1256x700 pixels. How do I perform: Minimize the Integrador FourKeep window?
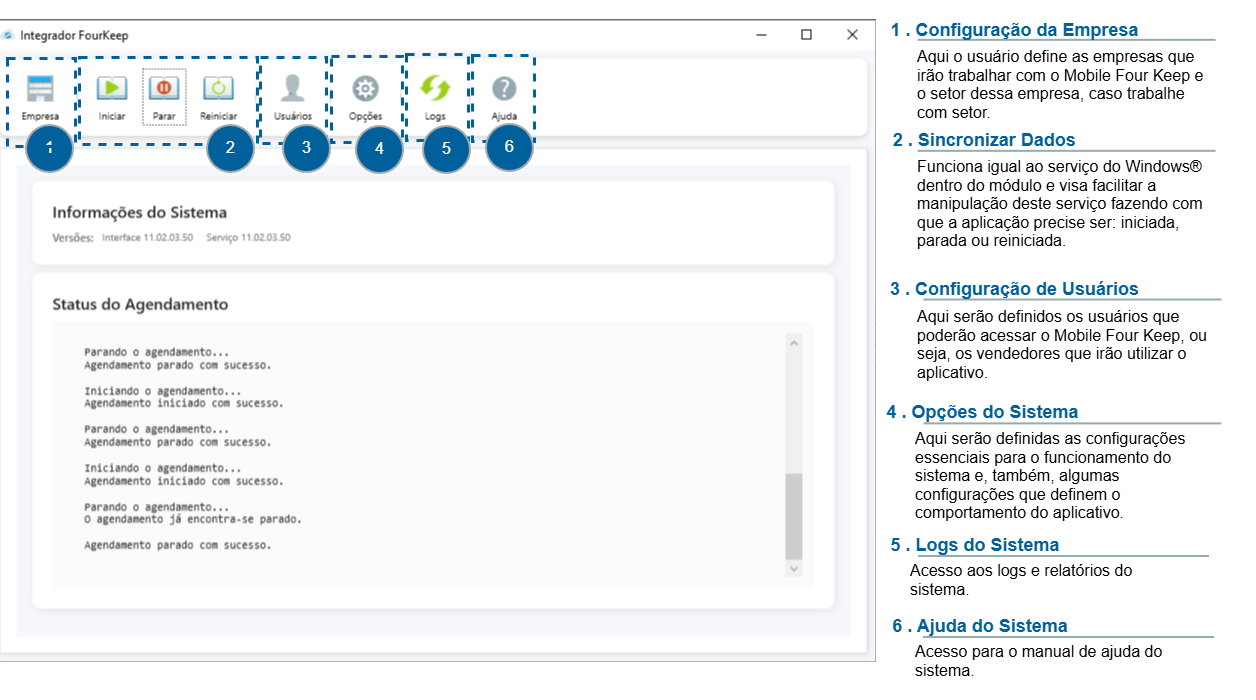pyautogui.click(x=761, y=35)
